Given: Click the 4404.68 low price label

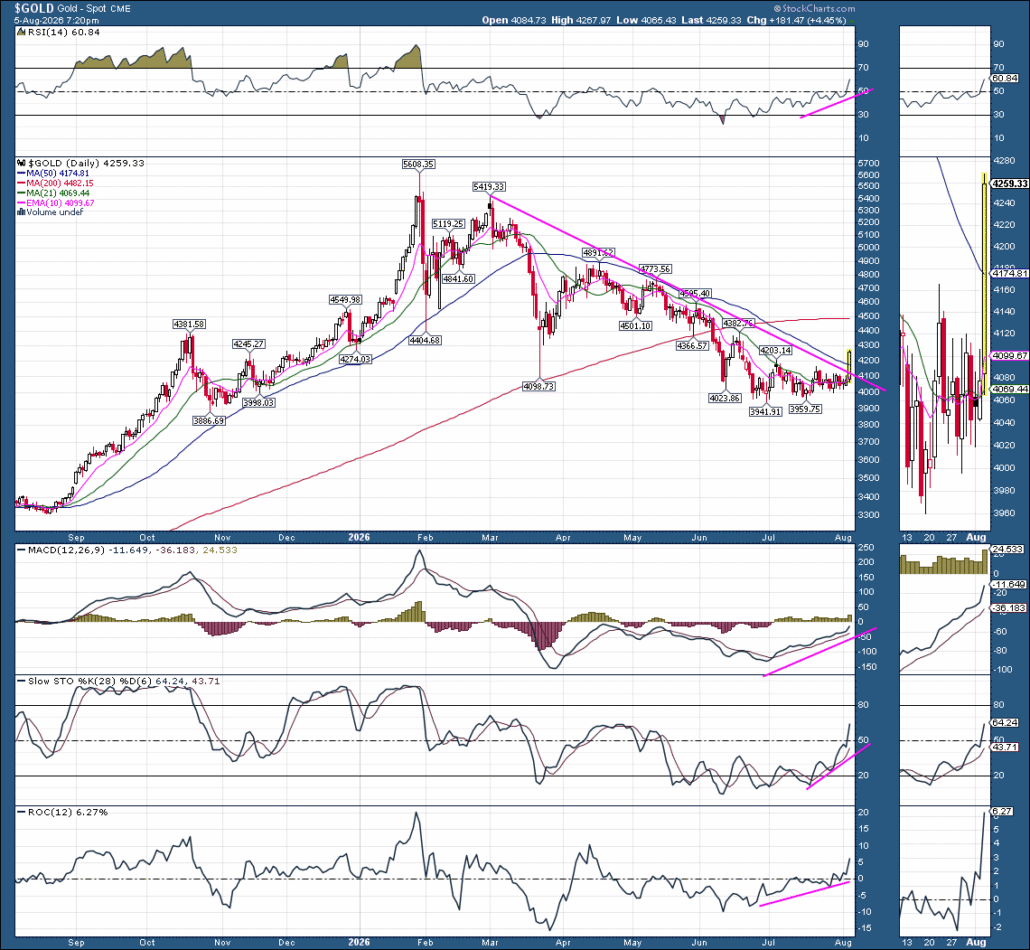Looking at the screenshot, I should [x=424, y=340].
